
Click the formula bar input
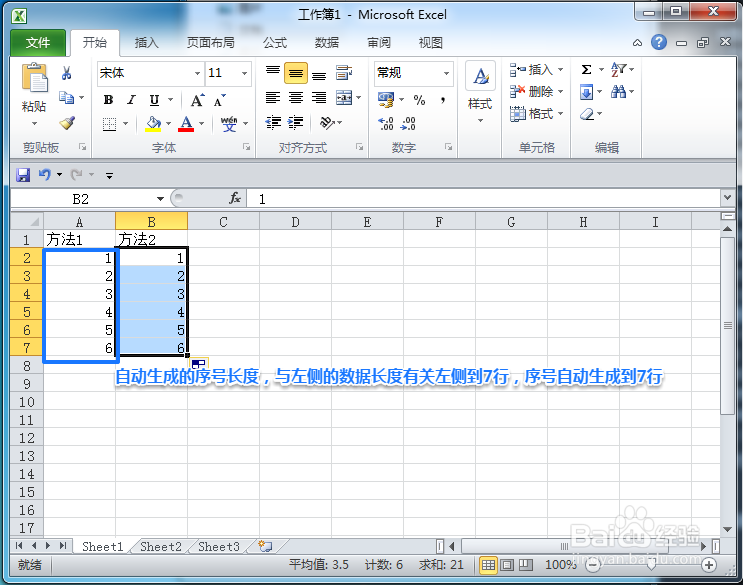pyautogui.click(x=483, y=198)
